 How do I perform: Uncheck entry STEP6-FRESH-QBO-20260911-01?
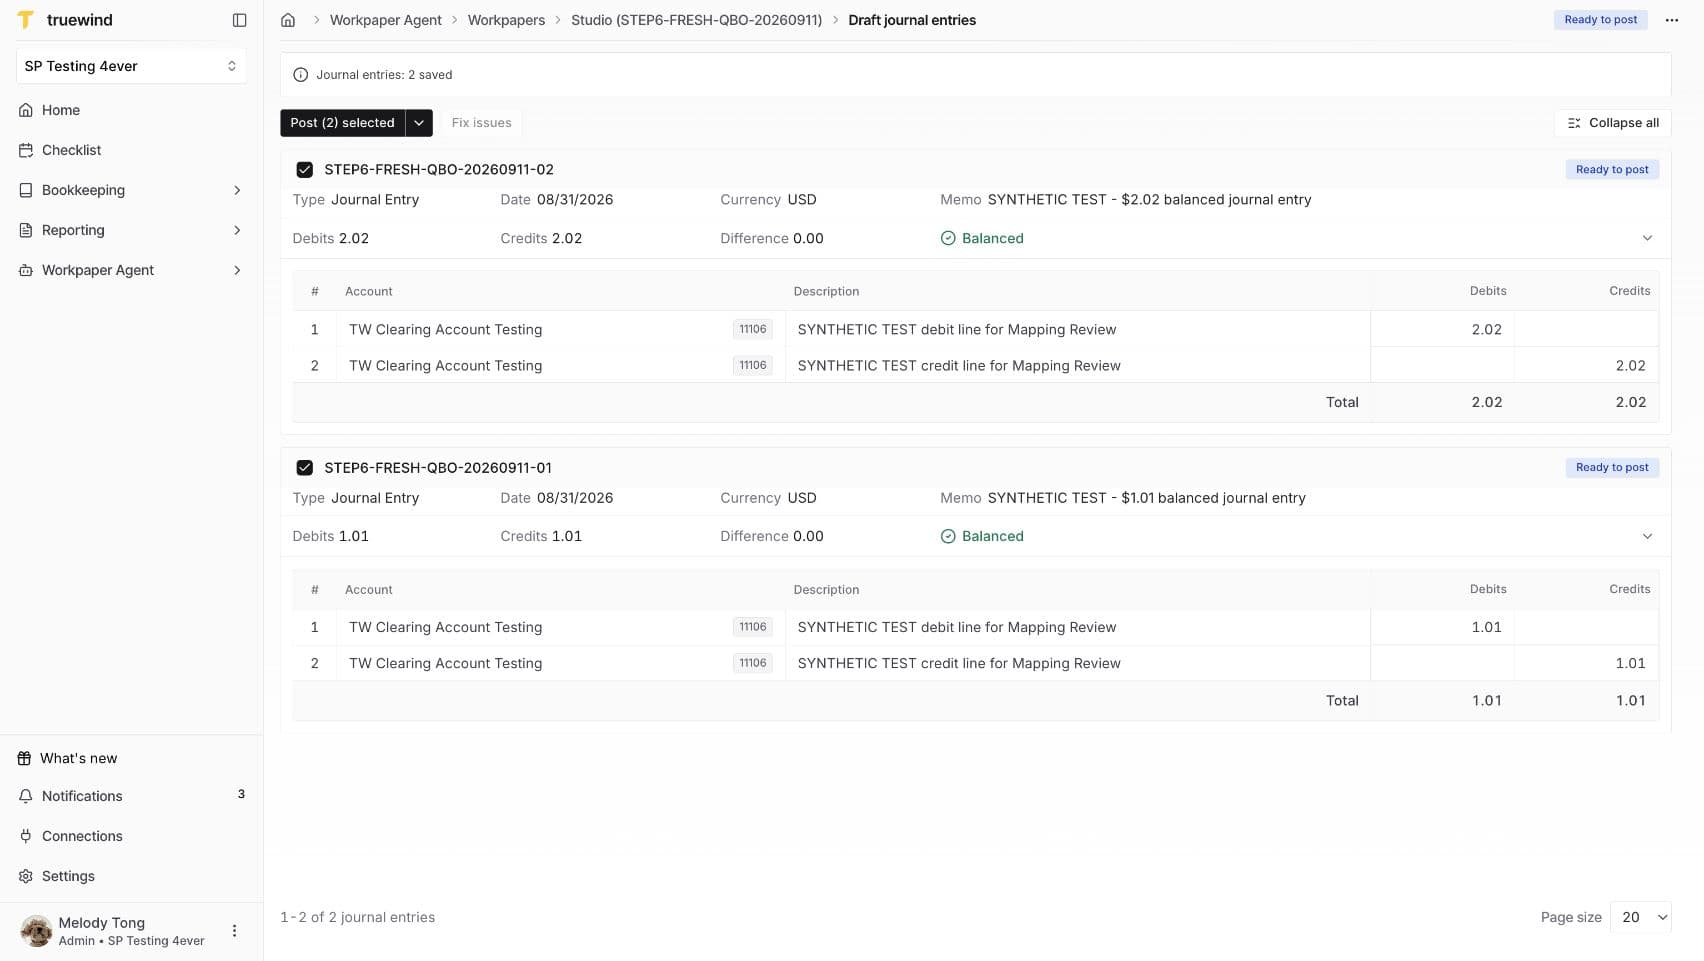point(305,468)
